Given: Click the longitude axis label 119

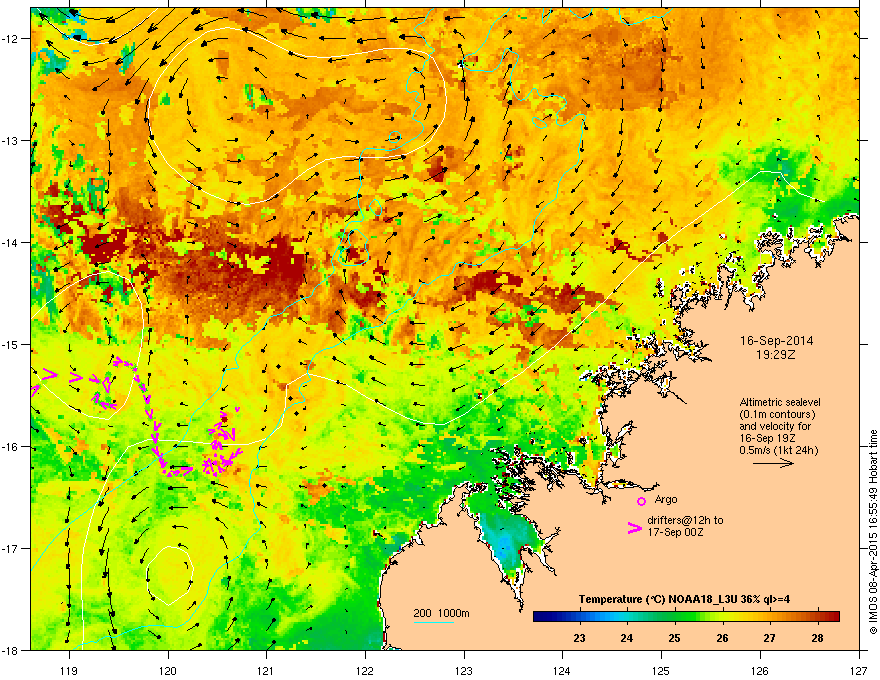Looking at the screenshot, I should (69, 670).
